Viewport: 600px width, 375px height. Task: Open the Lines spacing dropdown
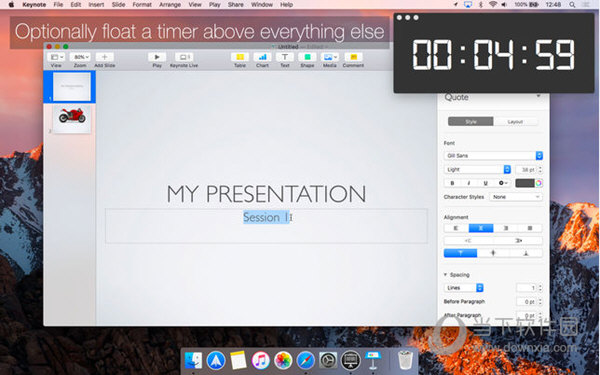463,288
